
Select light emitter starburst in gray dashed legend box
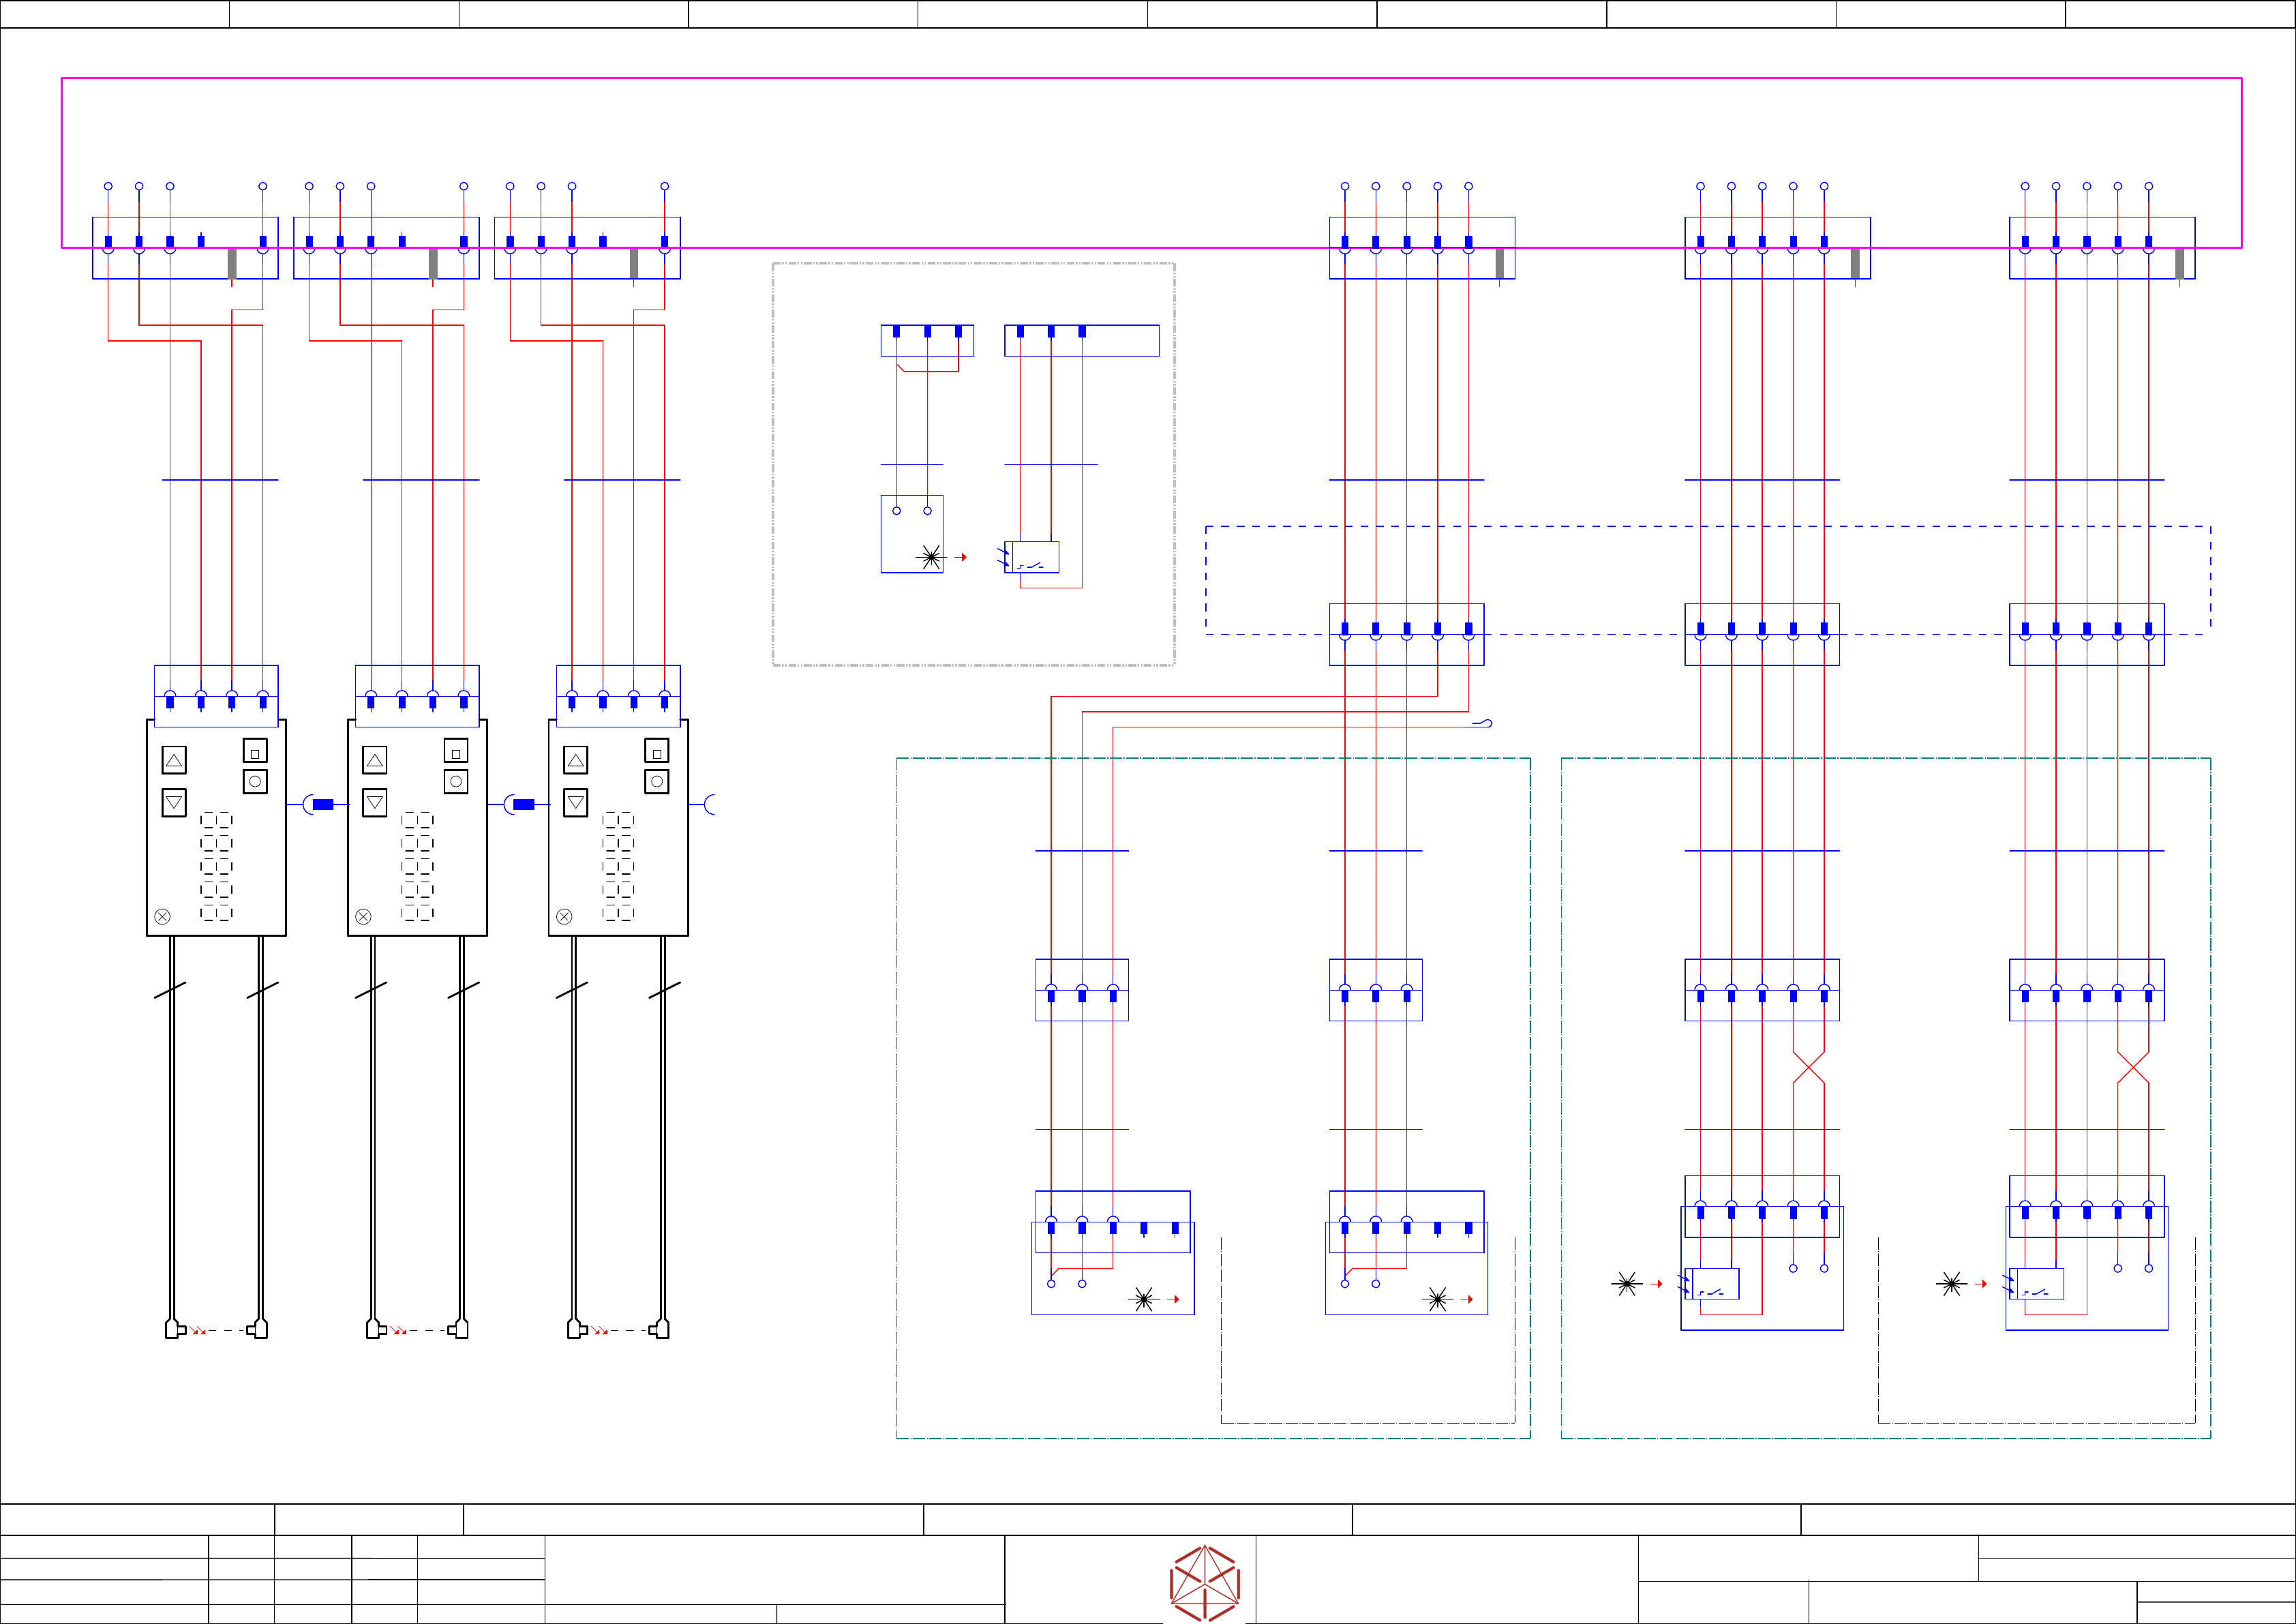[931, 557]
